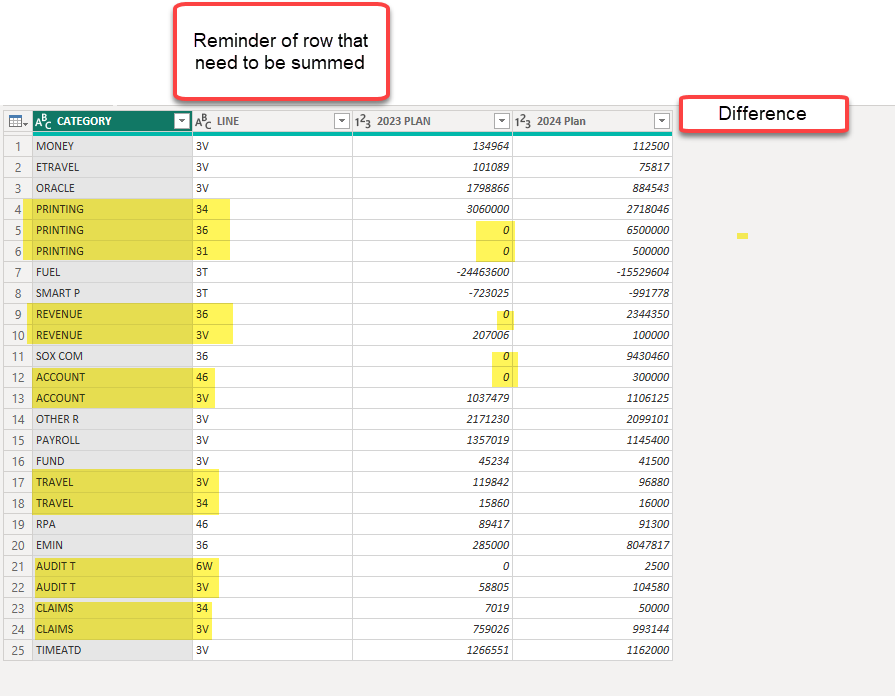The width and height of the screenshot is (895, 696).
Task: Click ACCOUNT cell with line 46
Action: (x=112, y=377)
